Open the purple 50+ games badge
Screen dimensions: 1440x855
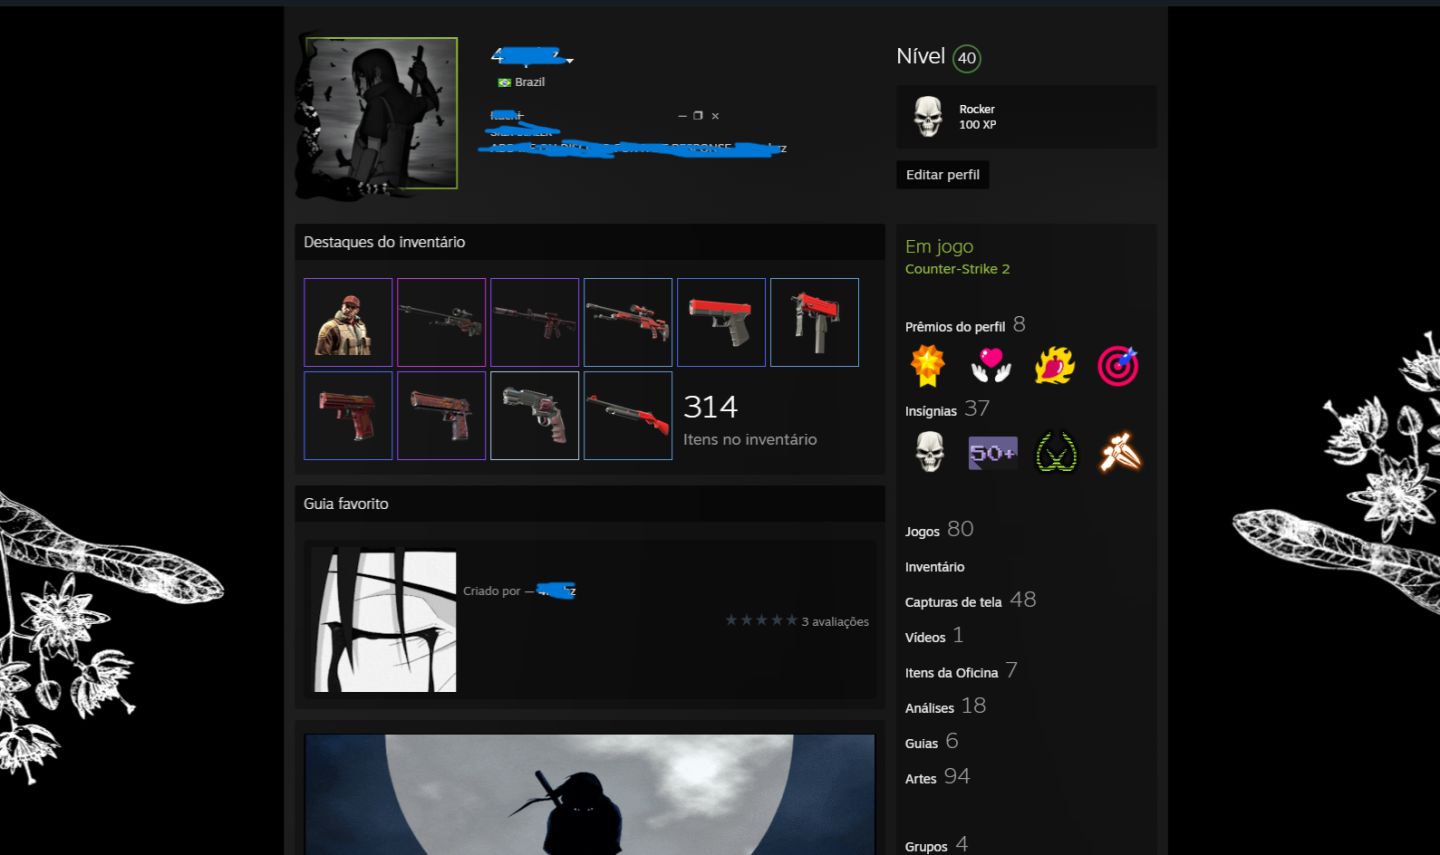[x=992, y=453]
